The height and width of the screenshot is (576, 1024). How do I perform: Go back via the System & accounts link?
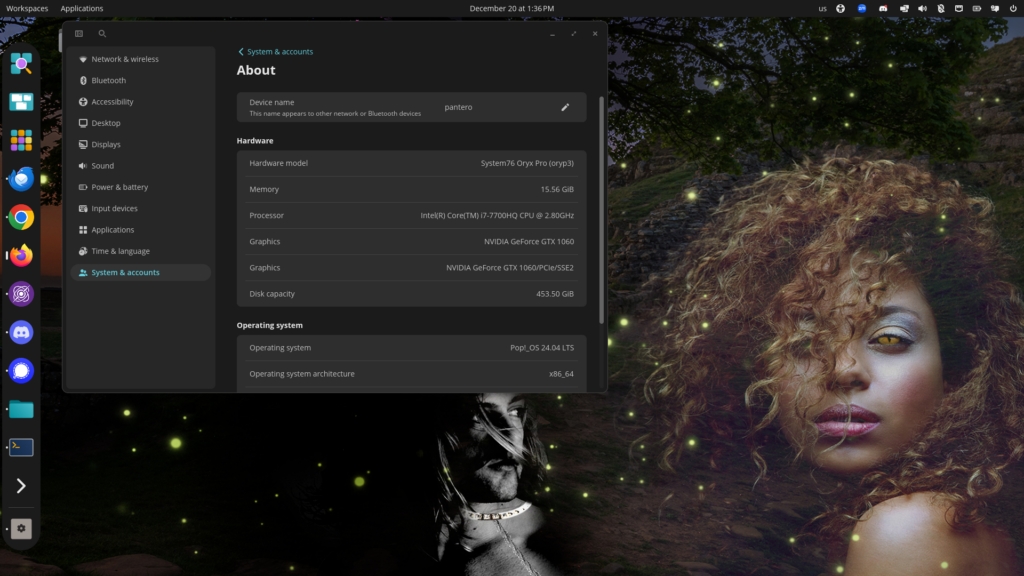[x=274, y=51]
